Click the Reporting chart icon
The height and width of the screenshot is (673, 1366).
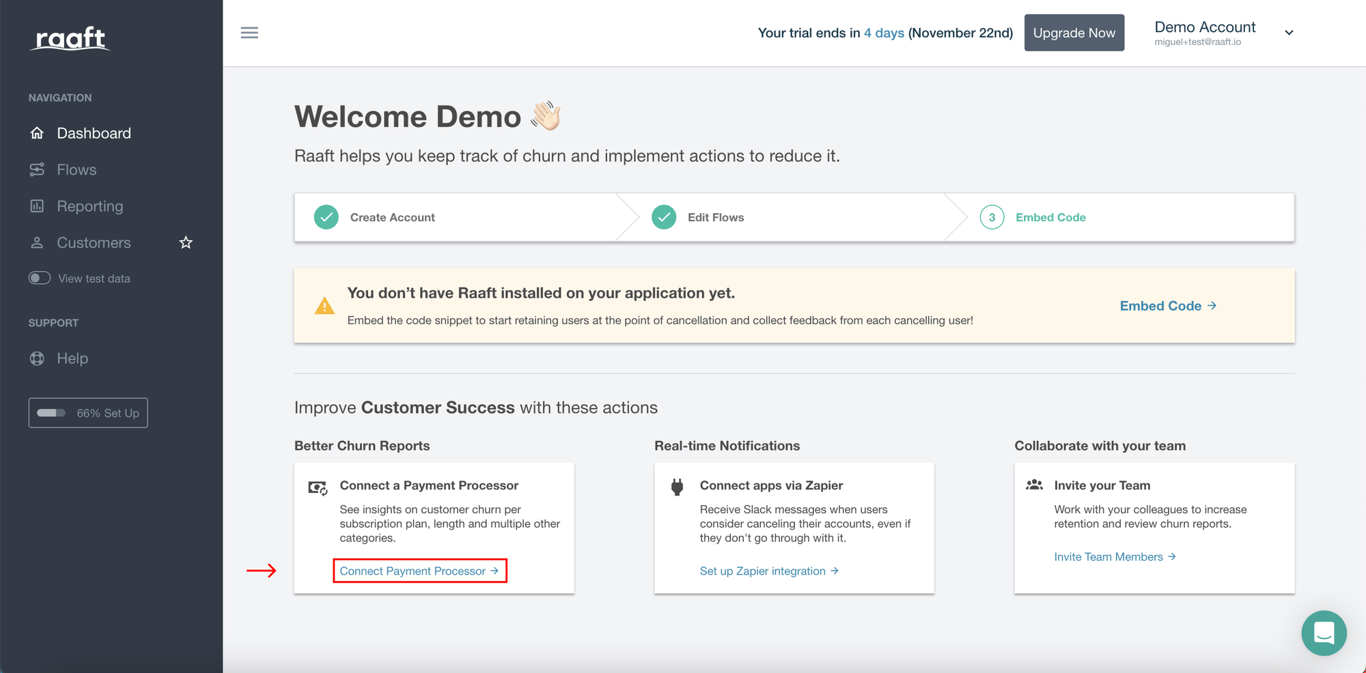[x=37, y=206]
